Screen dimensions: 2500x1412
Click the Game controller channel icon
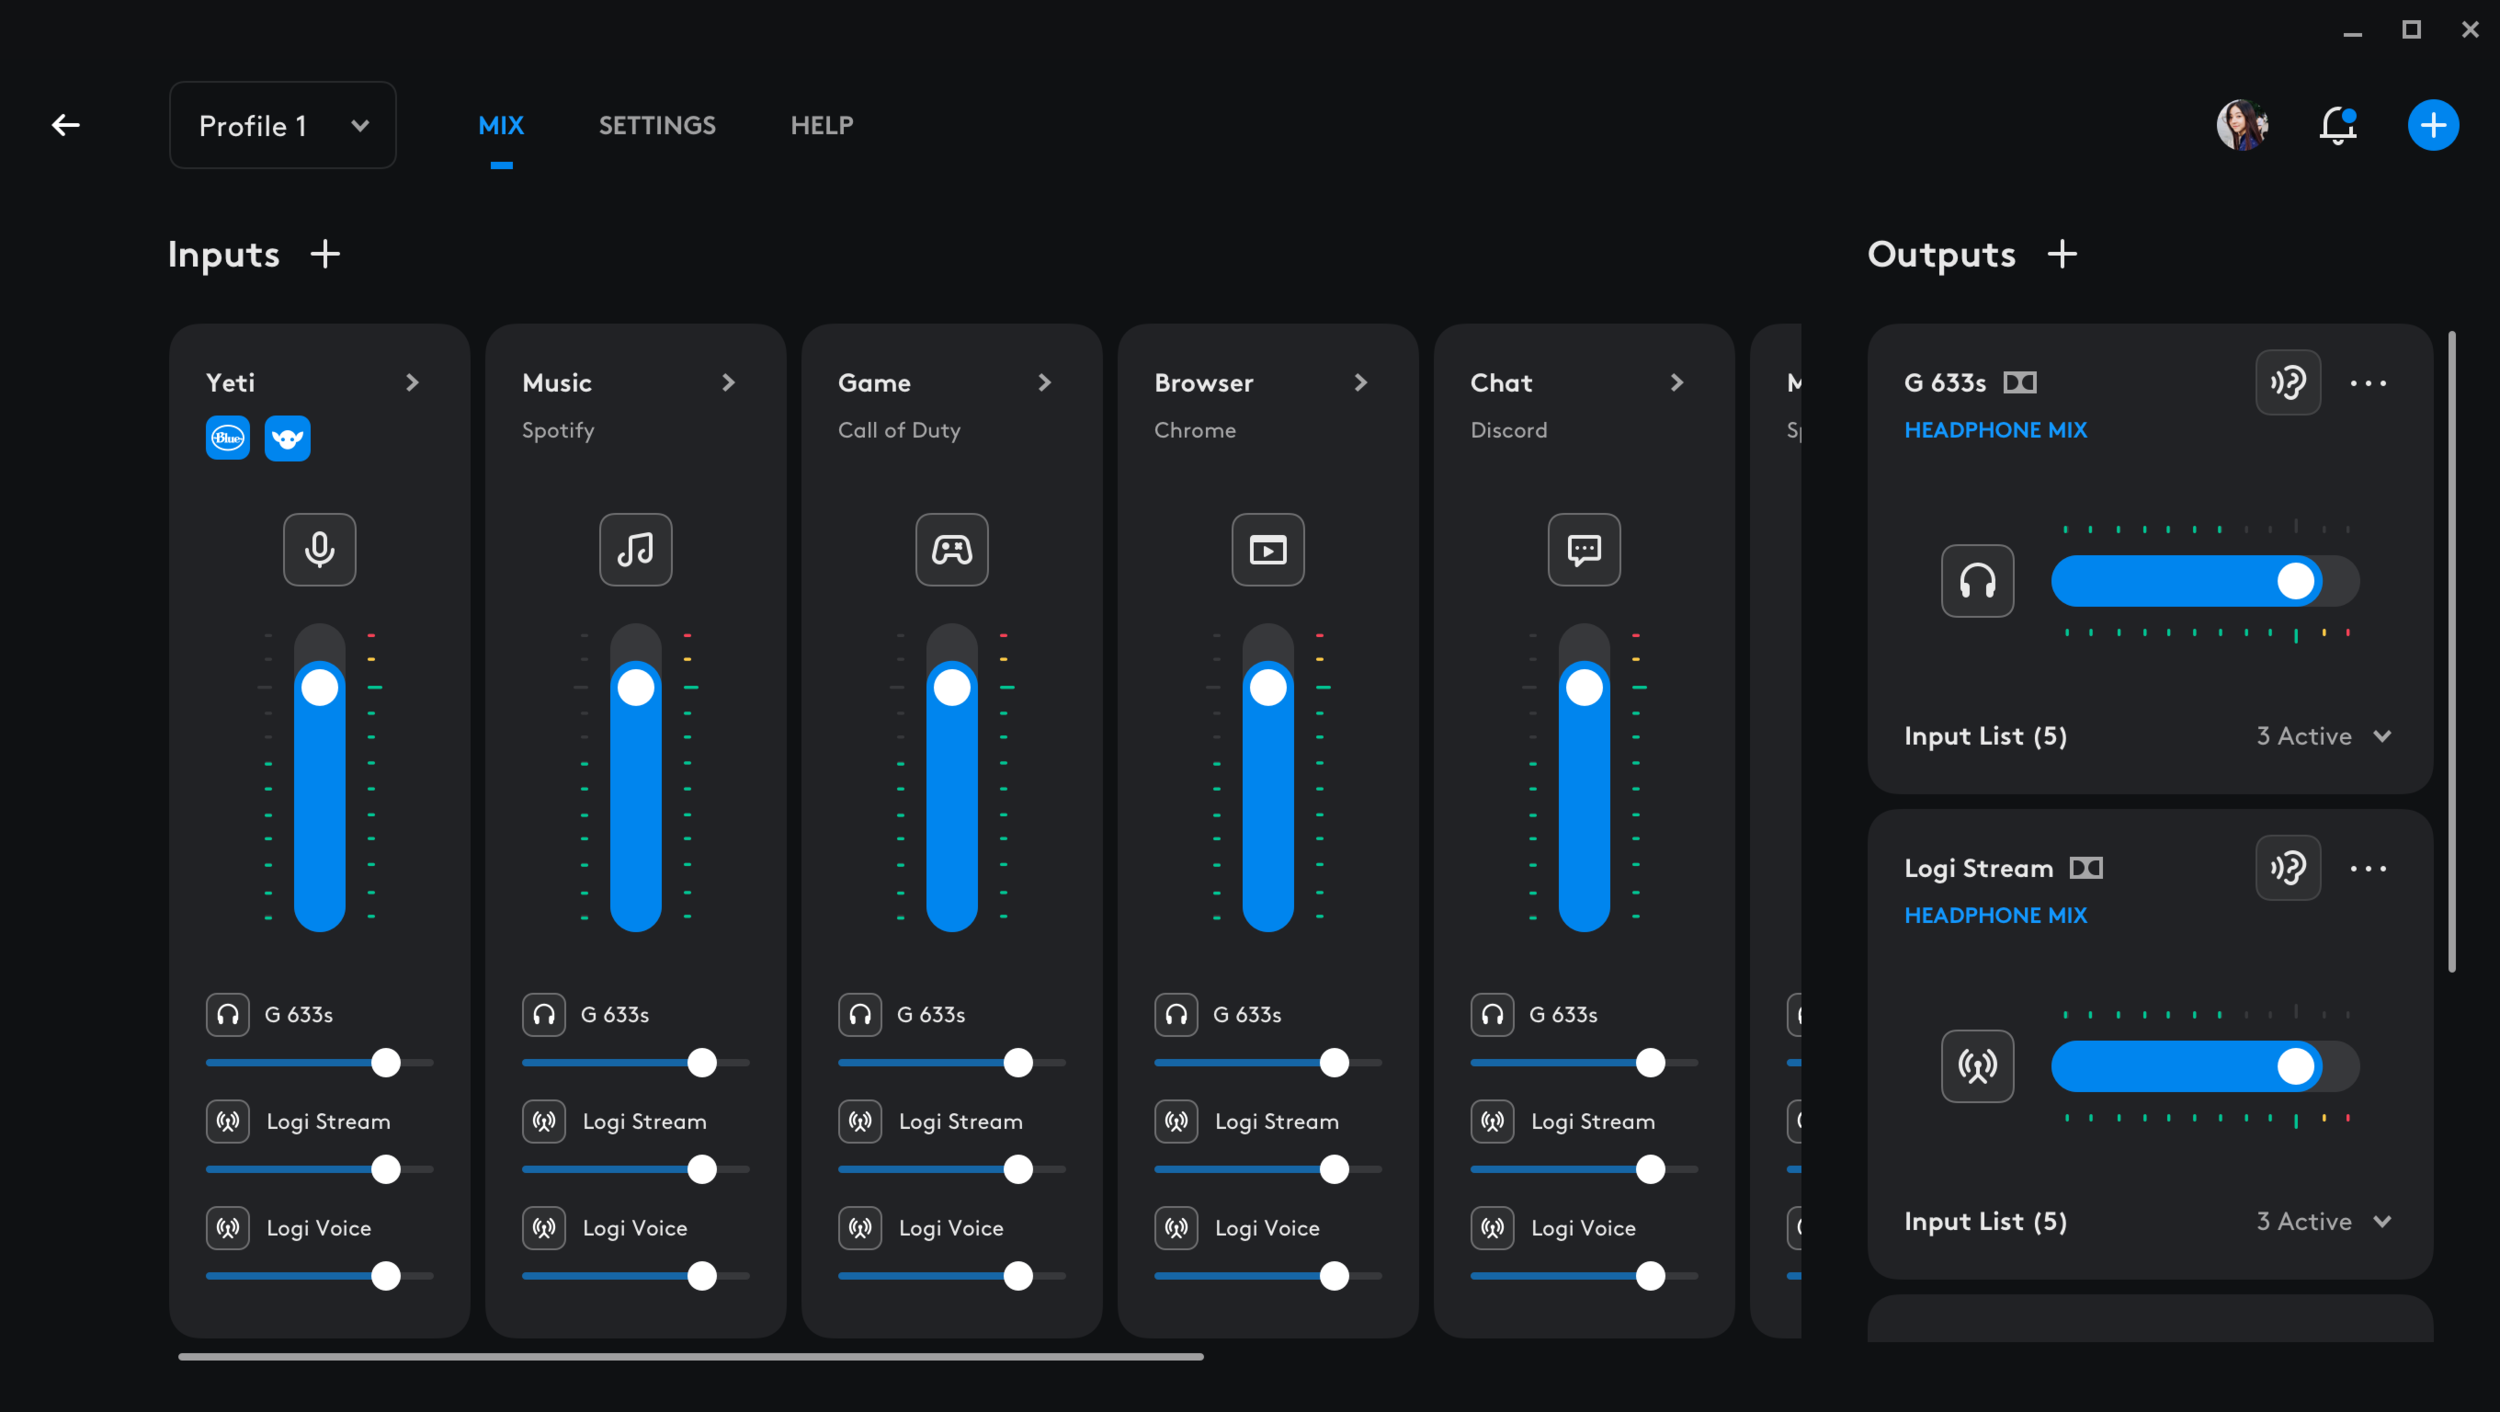point(951,549)
